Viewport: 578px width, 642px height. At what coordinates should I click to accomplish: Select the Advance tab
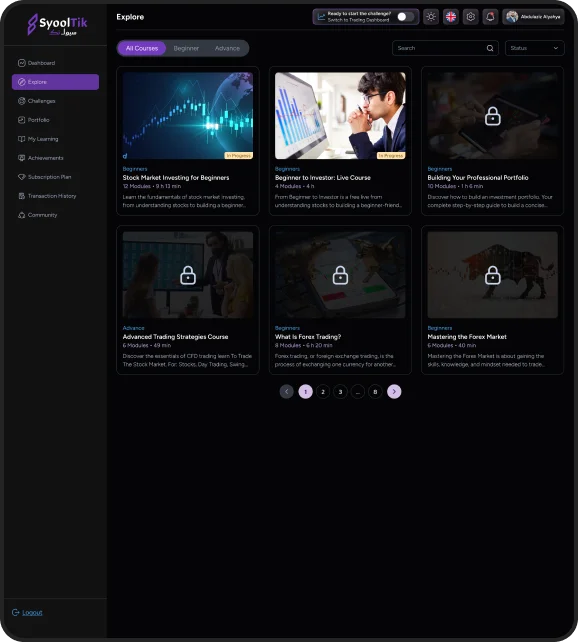pyautogui.click(x=227, y=48)
